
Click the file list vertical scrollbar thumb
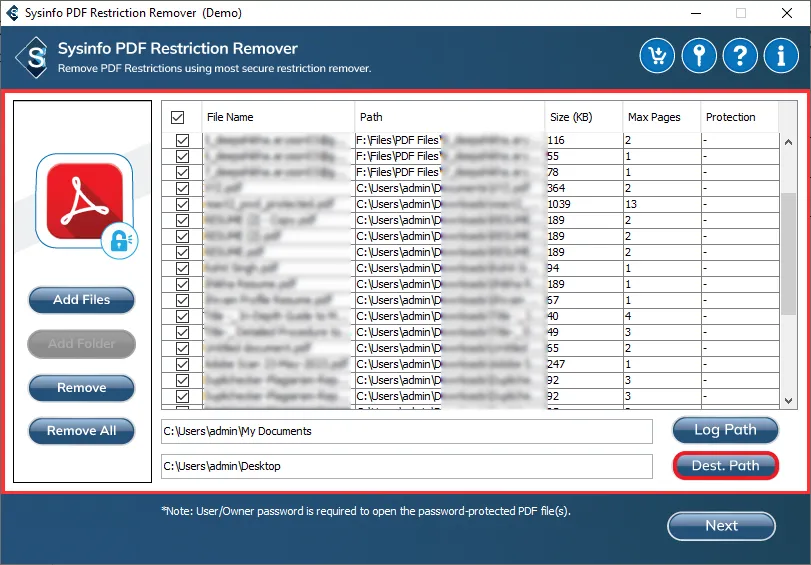point(788,254)
